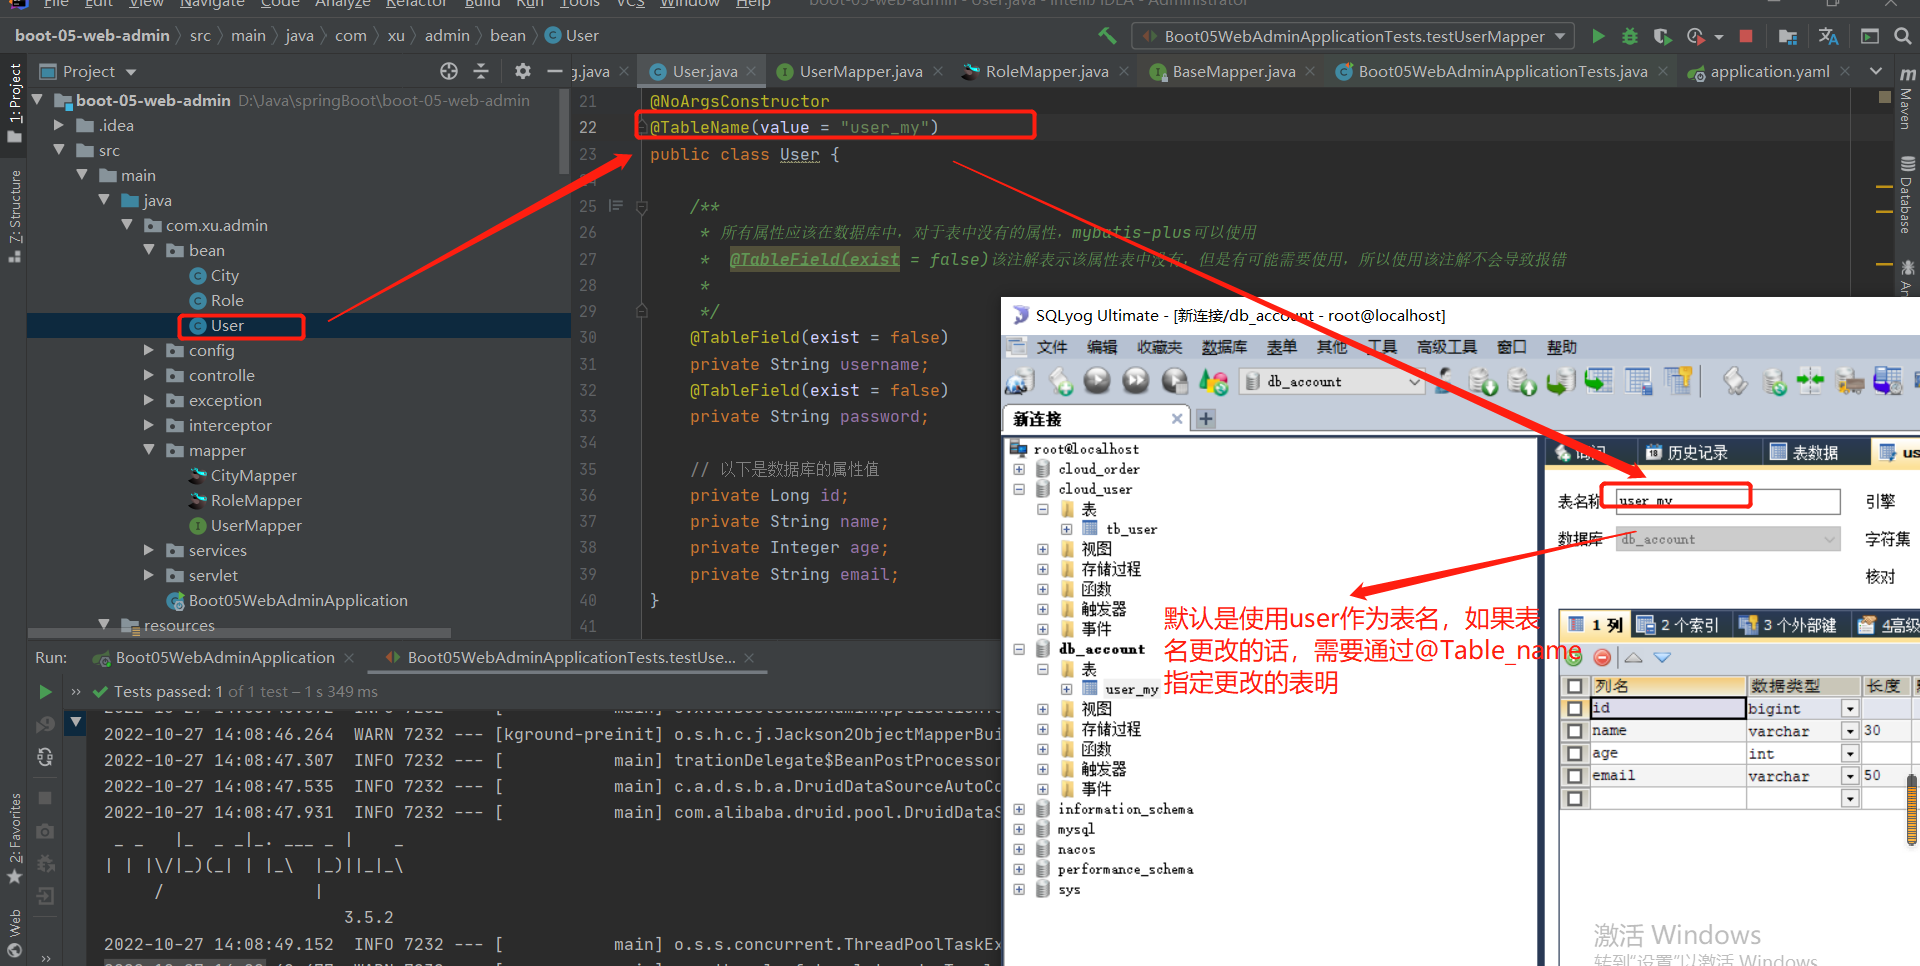Select User class in project tree
This screenshot has width=1920, height=966.
pyautogui.click(x=227, y=325)
